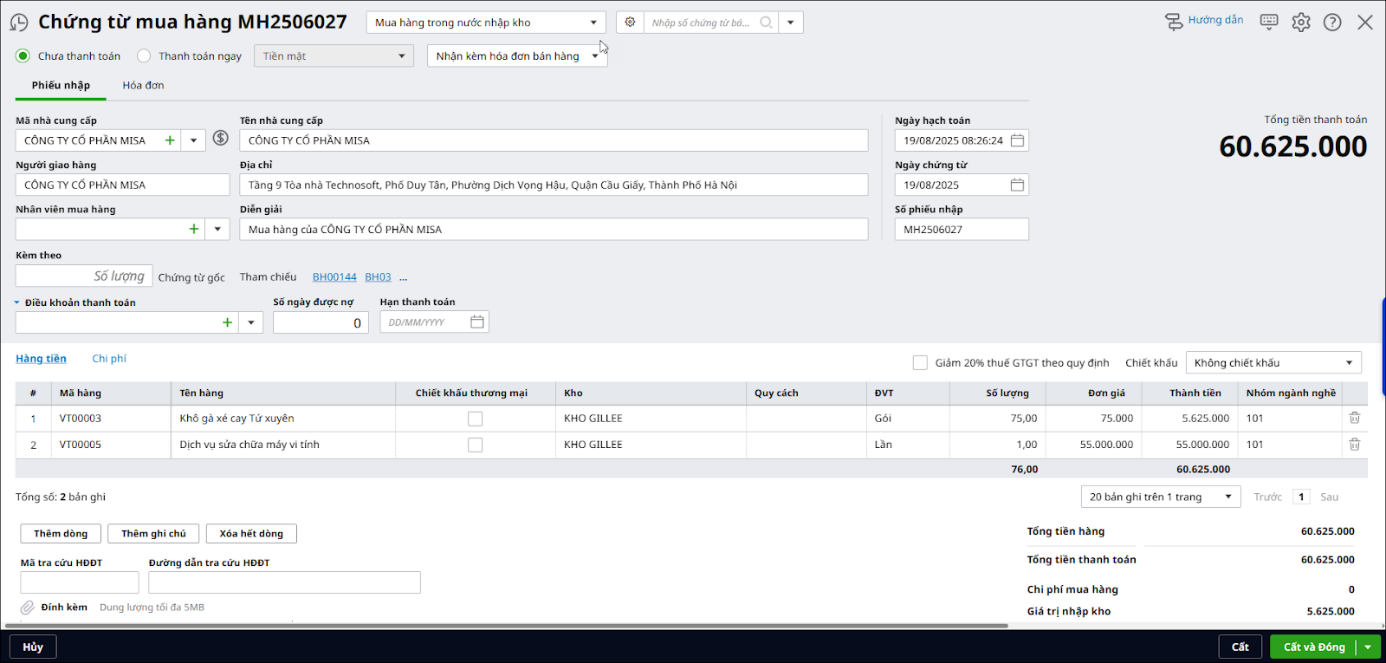
Task: Click Địa chỉ address field
Action: (x=554, y=185)
